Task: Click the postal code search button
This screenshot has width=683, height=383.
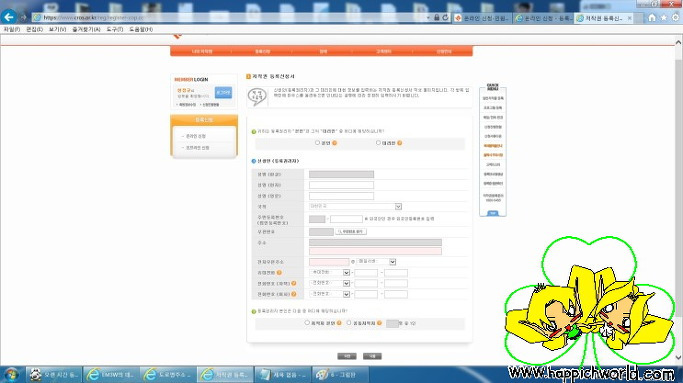Action: pos(351,232)
